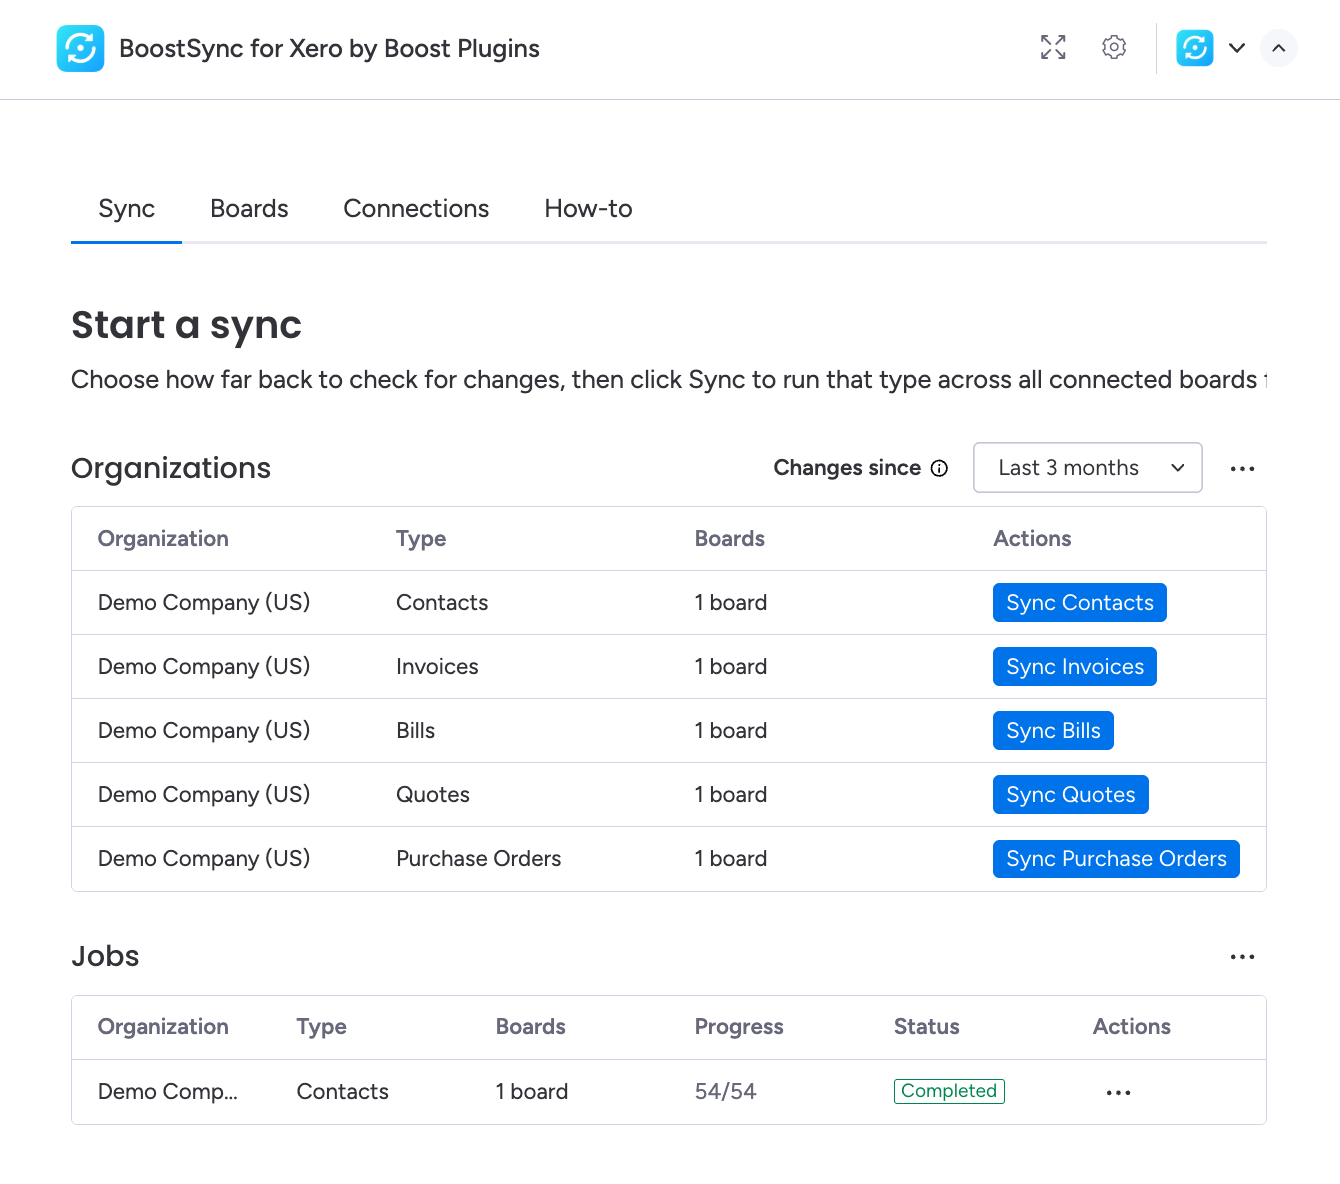
Task: Open the Last 3 months dropdown
Action: pyautogui.click(x=1087, y=468)
